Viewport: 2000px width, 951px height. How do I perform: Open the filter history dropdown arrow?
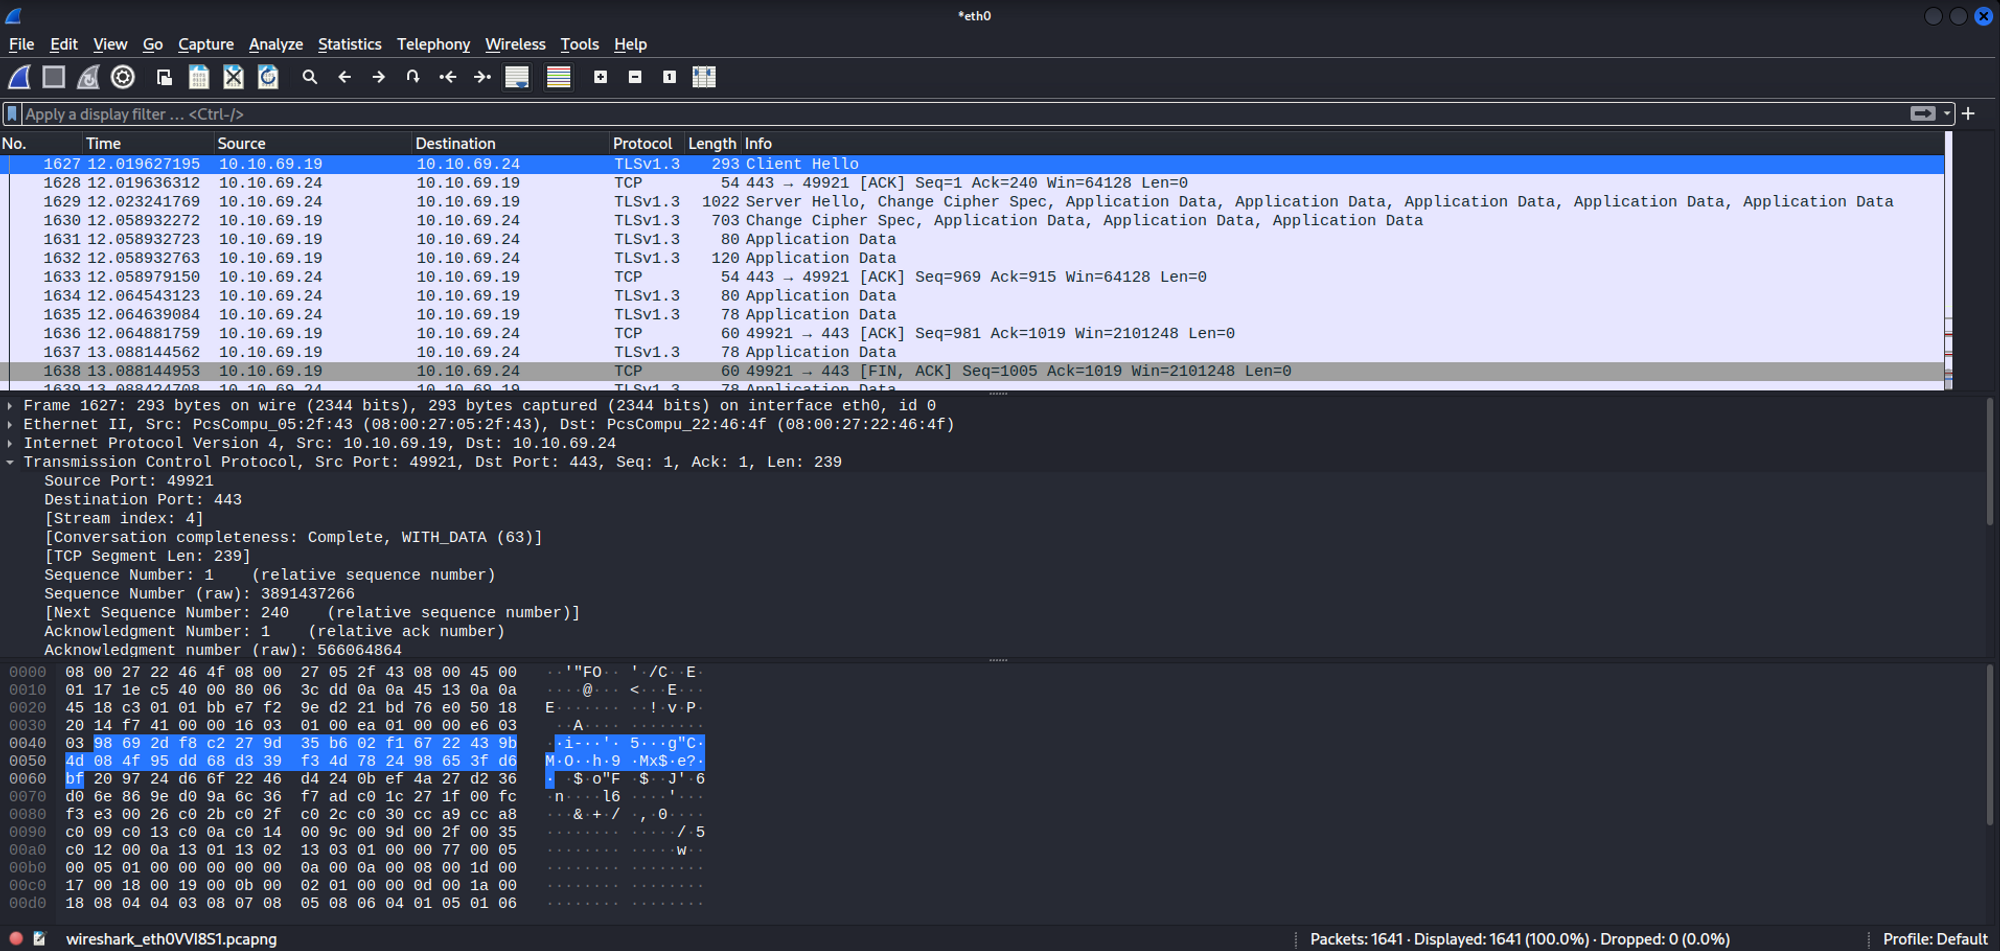click(1946, 114)
